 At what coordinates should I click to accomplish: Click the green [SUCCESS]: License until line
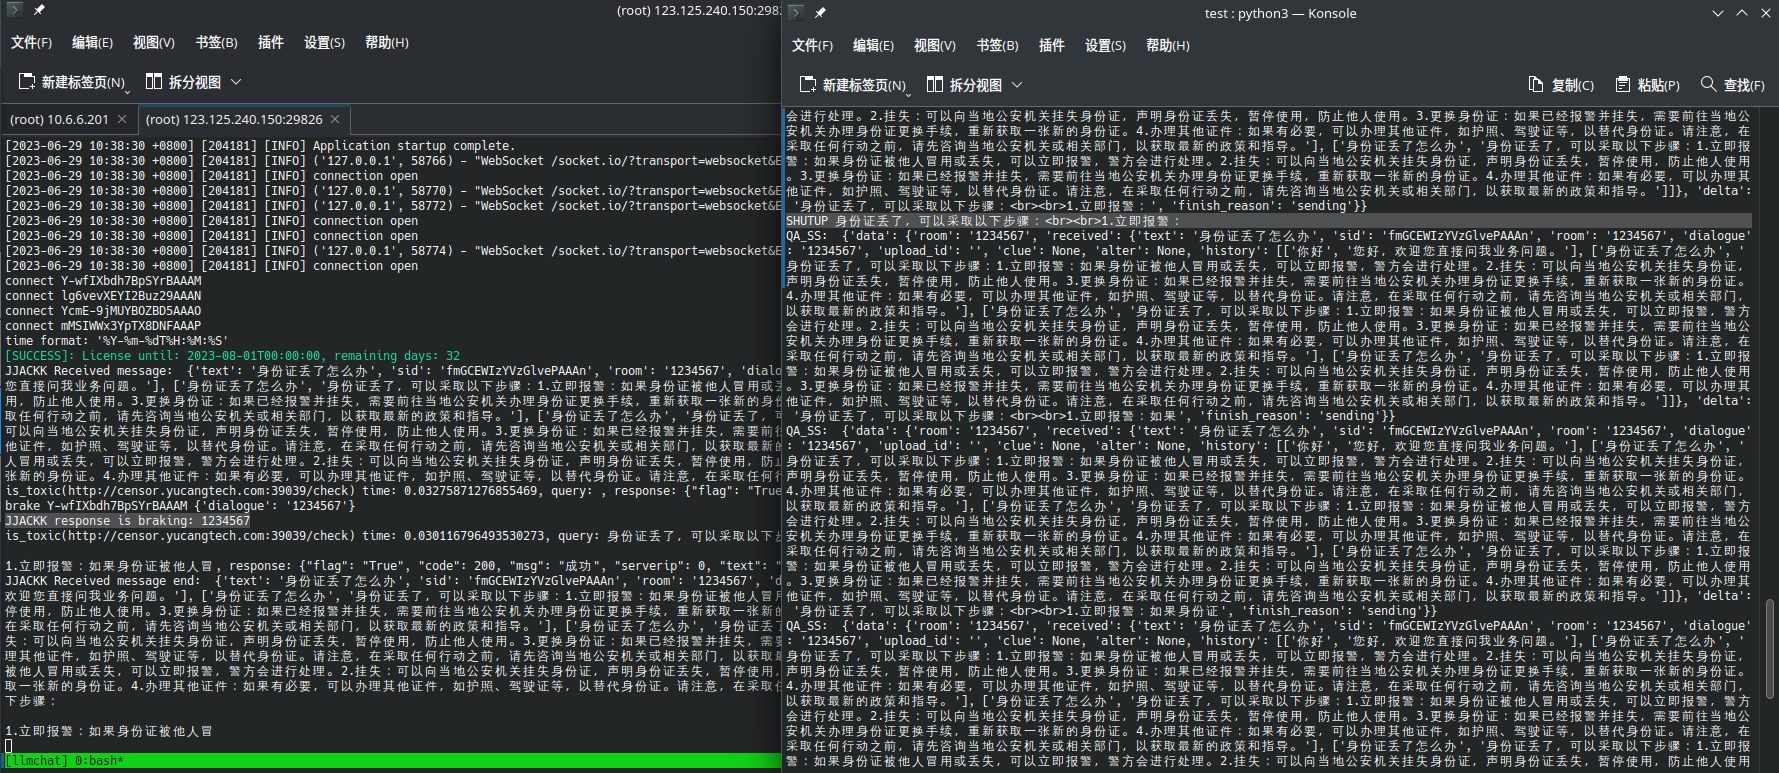232,356
